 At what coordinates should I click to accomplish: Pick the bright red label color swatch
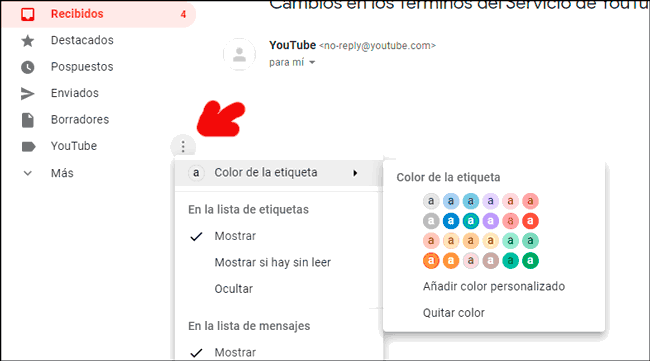coord(530,221)
